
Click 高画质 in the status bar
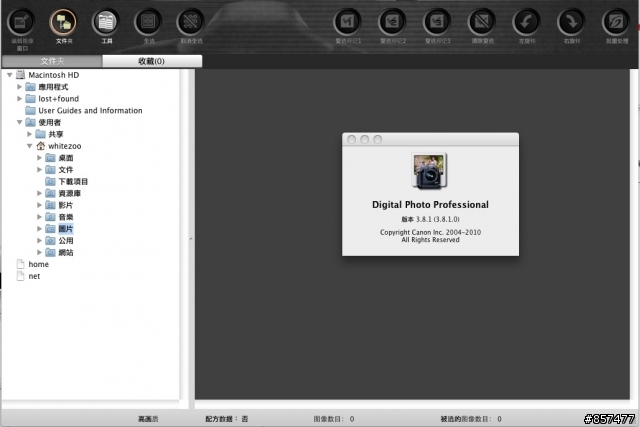[148, 419]
